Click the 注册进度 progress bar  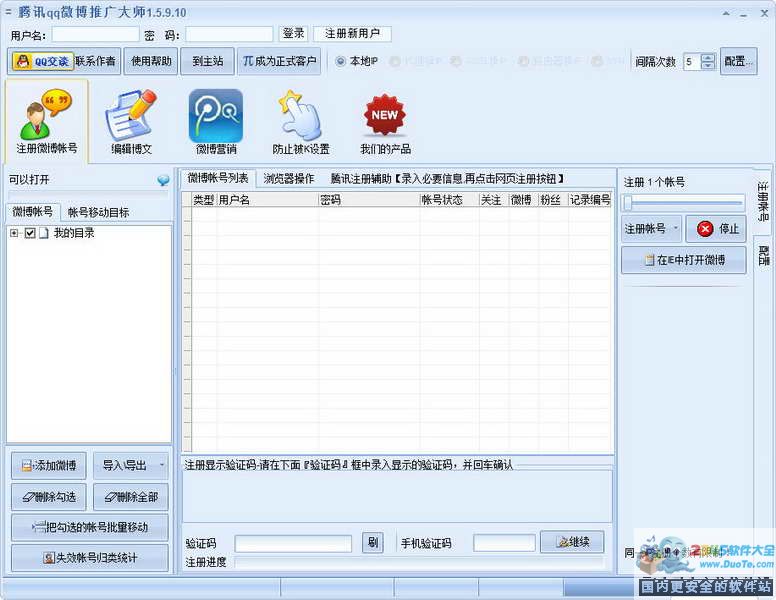coord(419,562)
